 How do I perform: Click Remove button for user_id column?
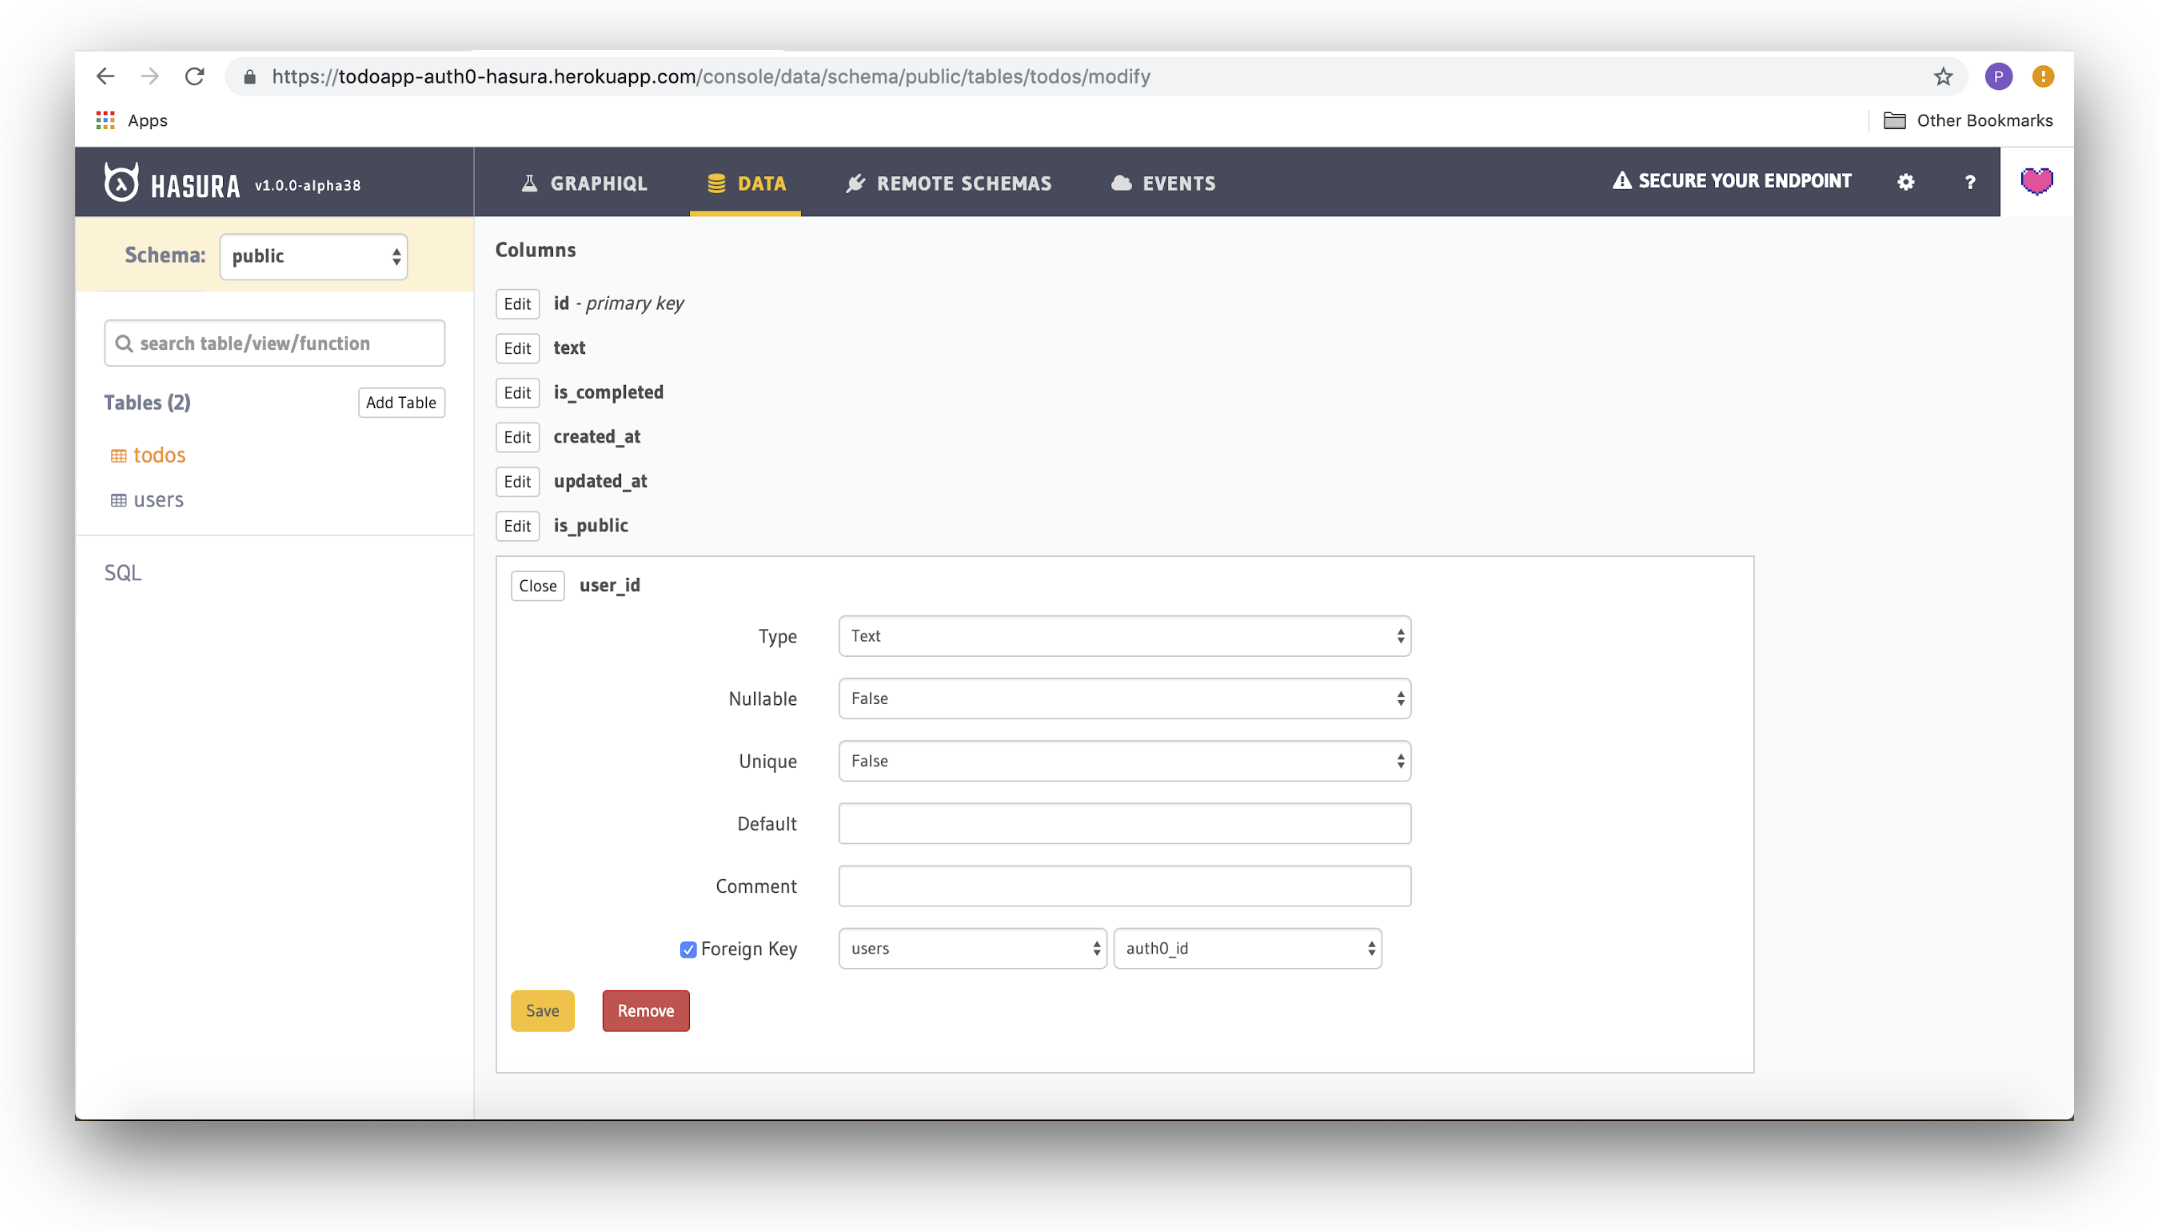click(x=645, y=1010)
